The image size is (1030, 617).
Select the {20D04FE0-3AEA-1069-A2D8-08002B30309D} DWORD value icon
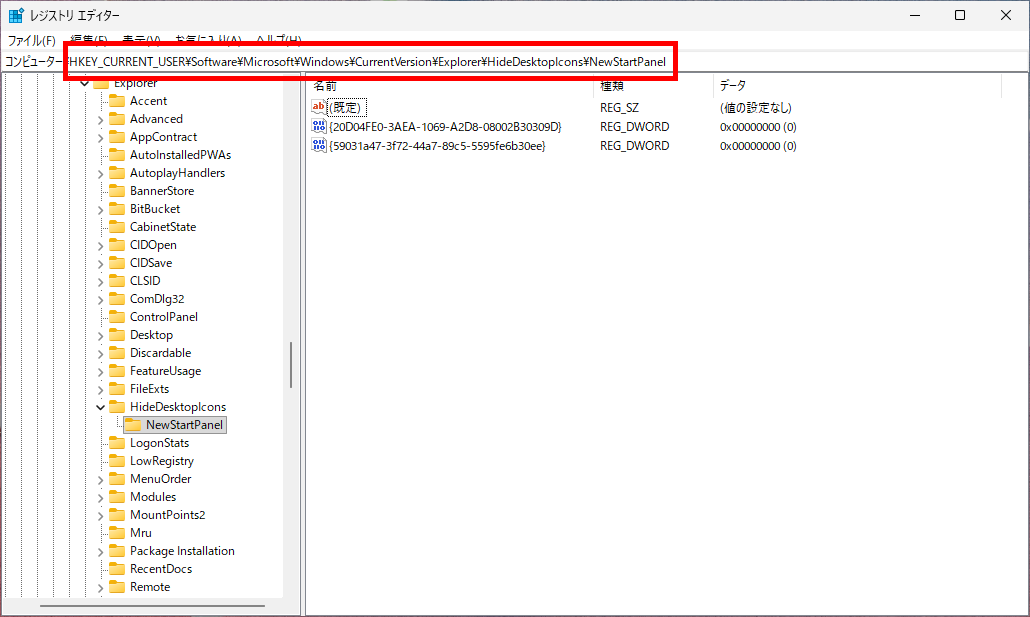click(x=319, y=127)
